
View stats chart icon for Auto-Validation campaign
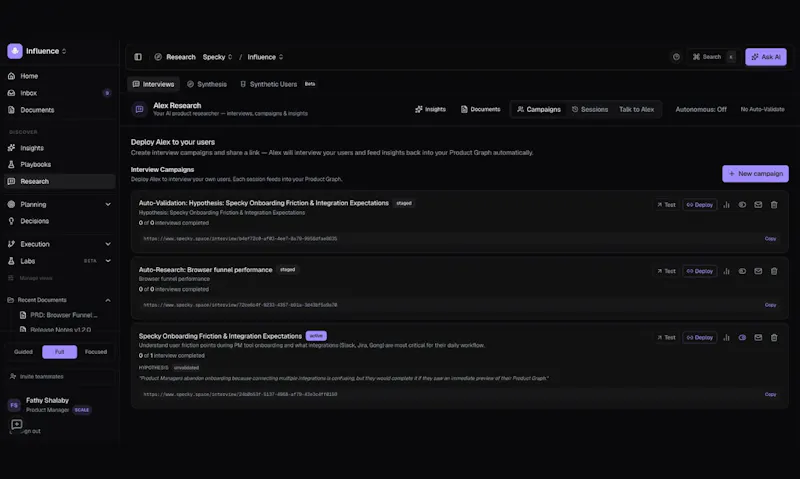tap(726, 205)
